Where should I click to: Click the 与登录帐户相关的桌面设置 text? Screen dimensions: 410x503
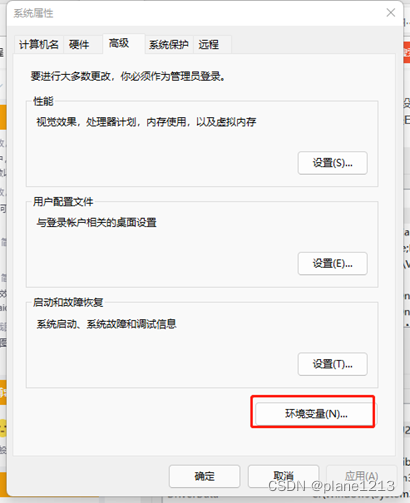[96, 222]
